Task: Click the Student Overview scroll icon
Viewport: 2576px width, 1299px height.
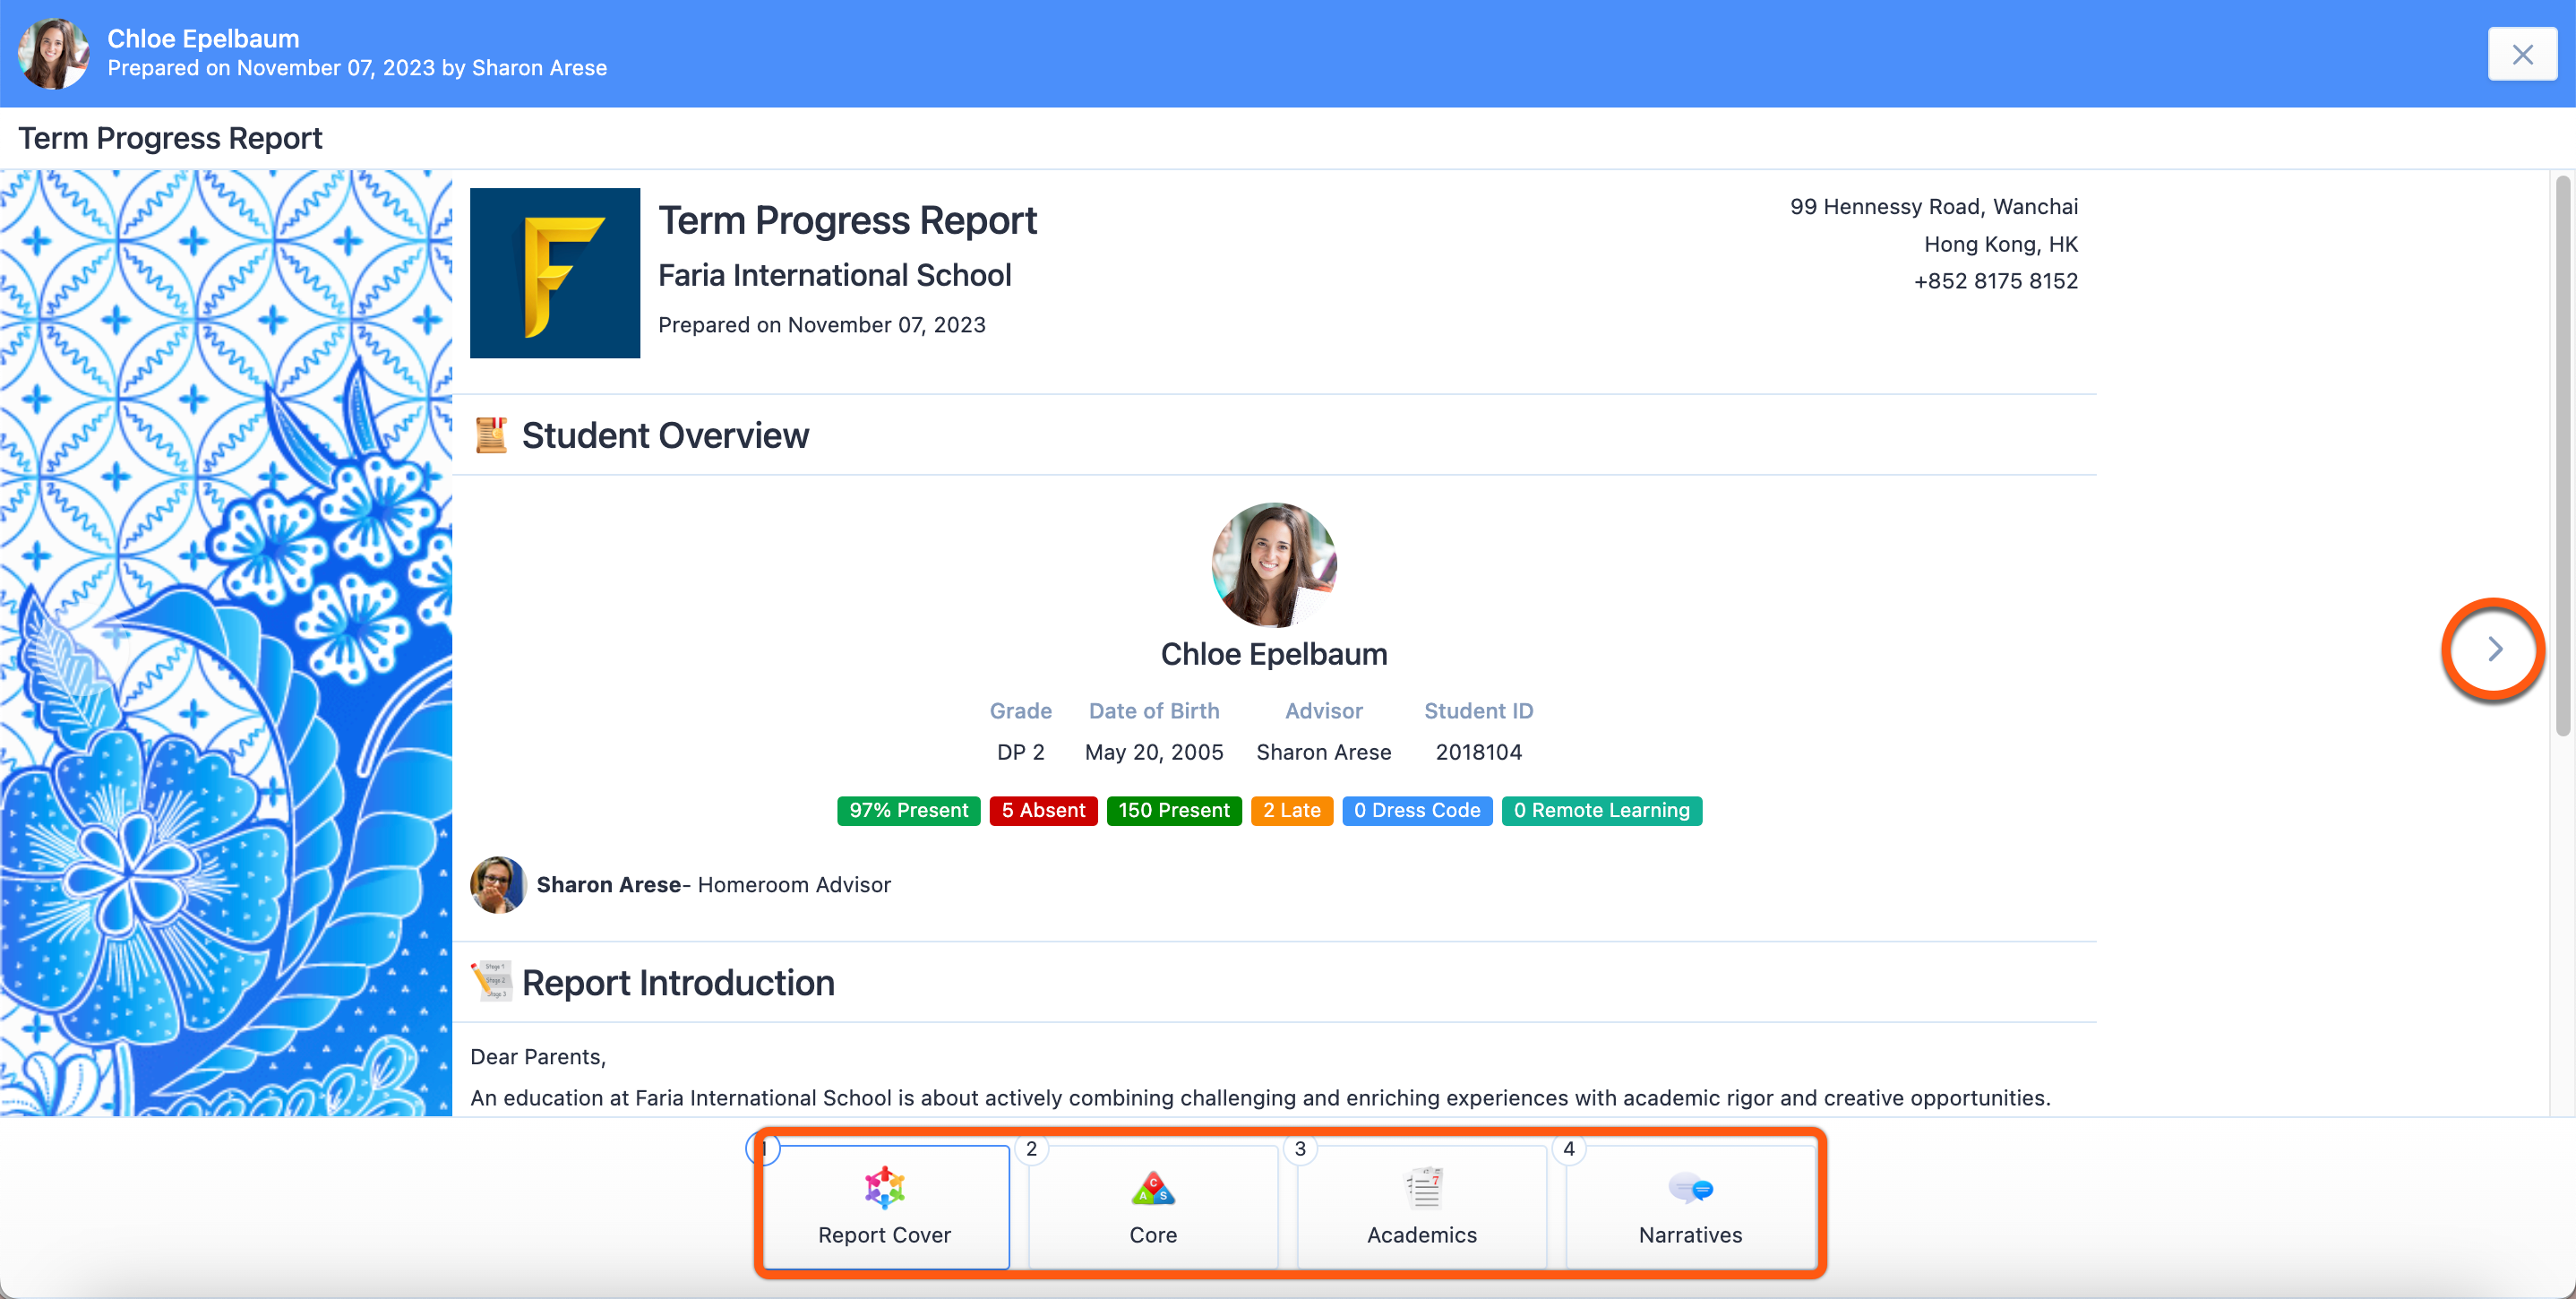Action: (x=490, y=435)
